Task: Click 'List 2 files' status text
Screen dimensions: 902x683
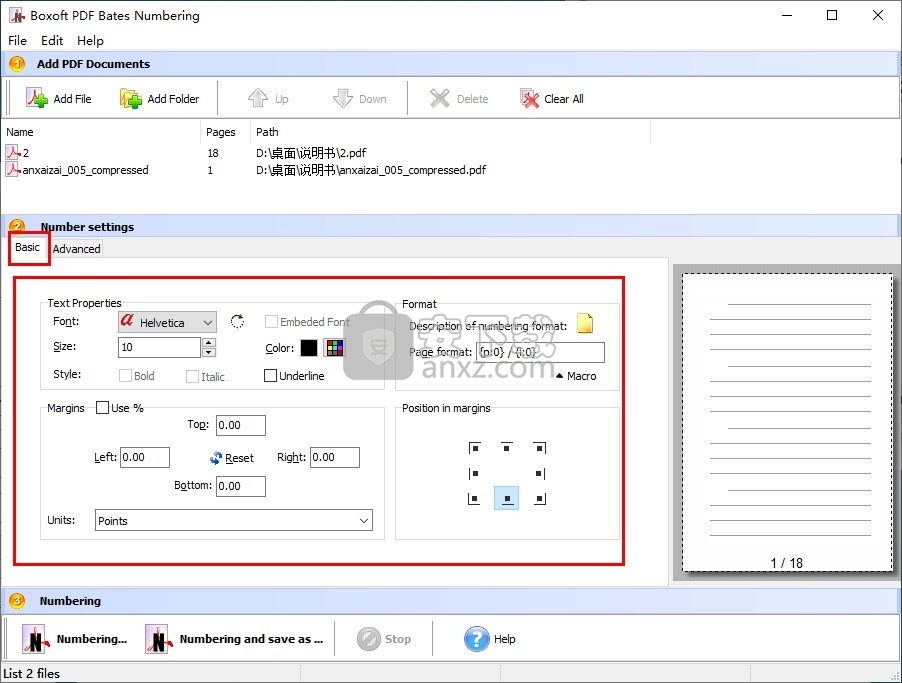Action: tap(32, 673)
